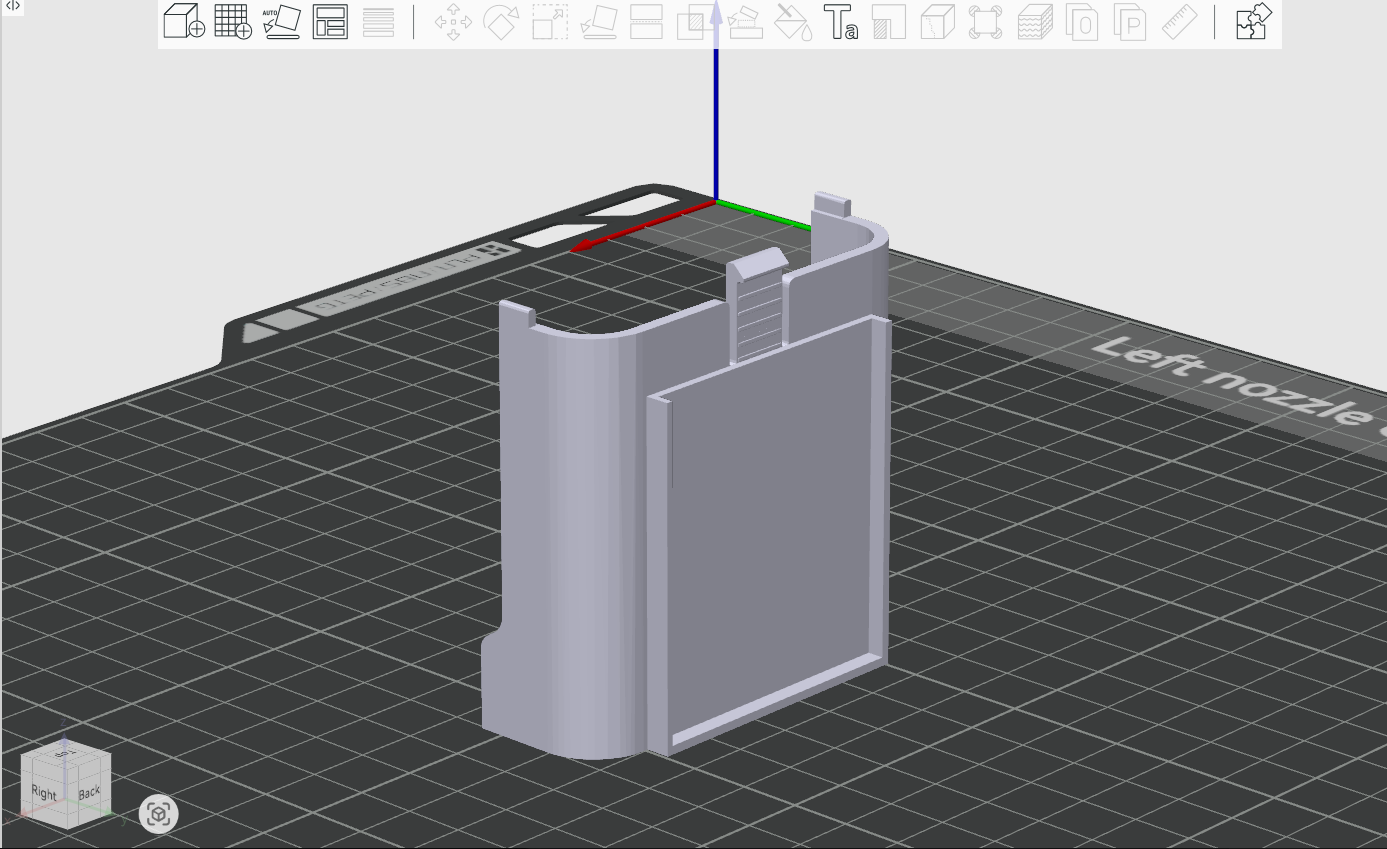The image size is (1387, 849).
Task: Click the Back face of the view cube
Action: tap(89, 792)
